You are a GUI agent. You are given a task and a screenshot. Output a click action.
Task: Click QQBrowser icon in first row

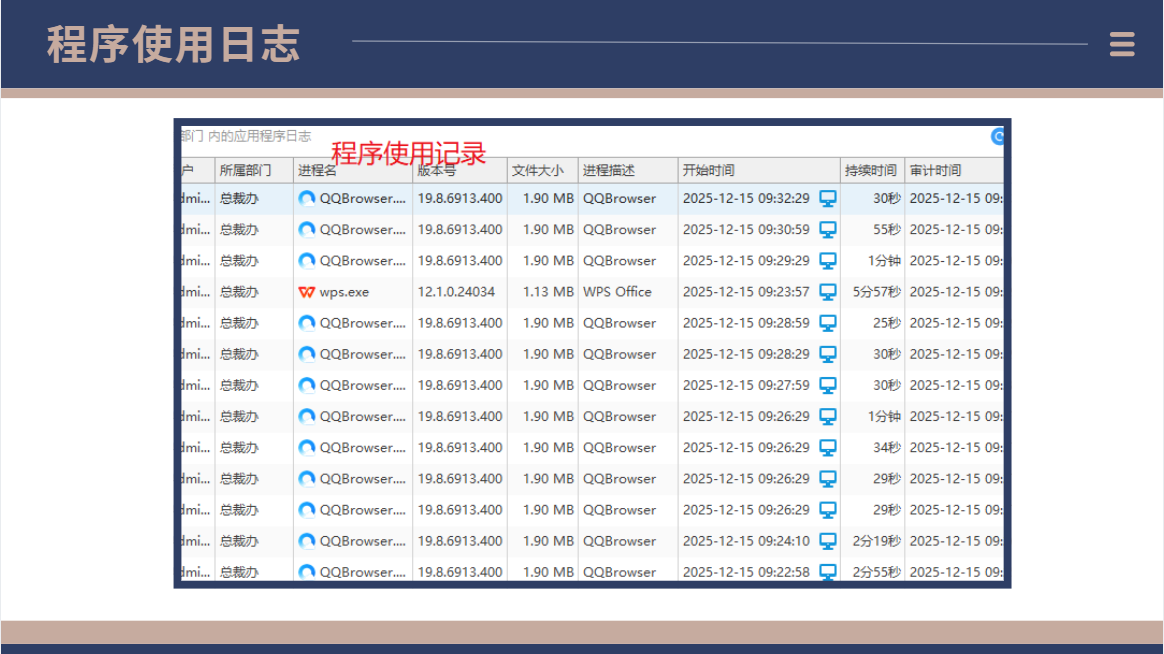307,198
